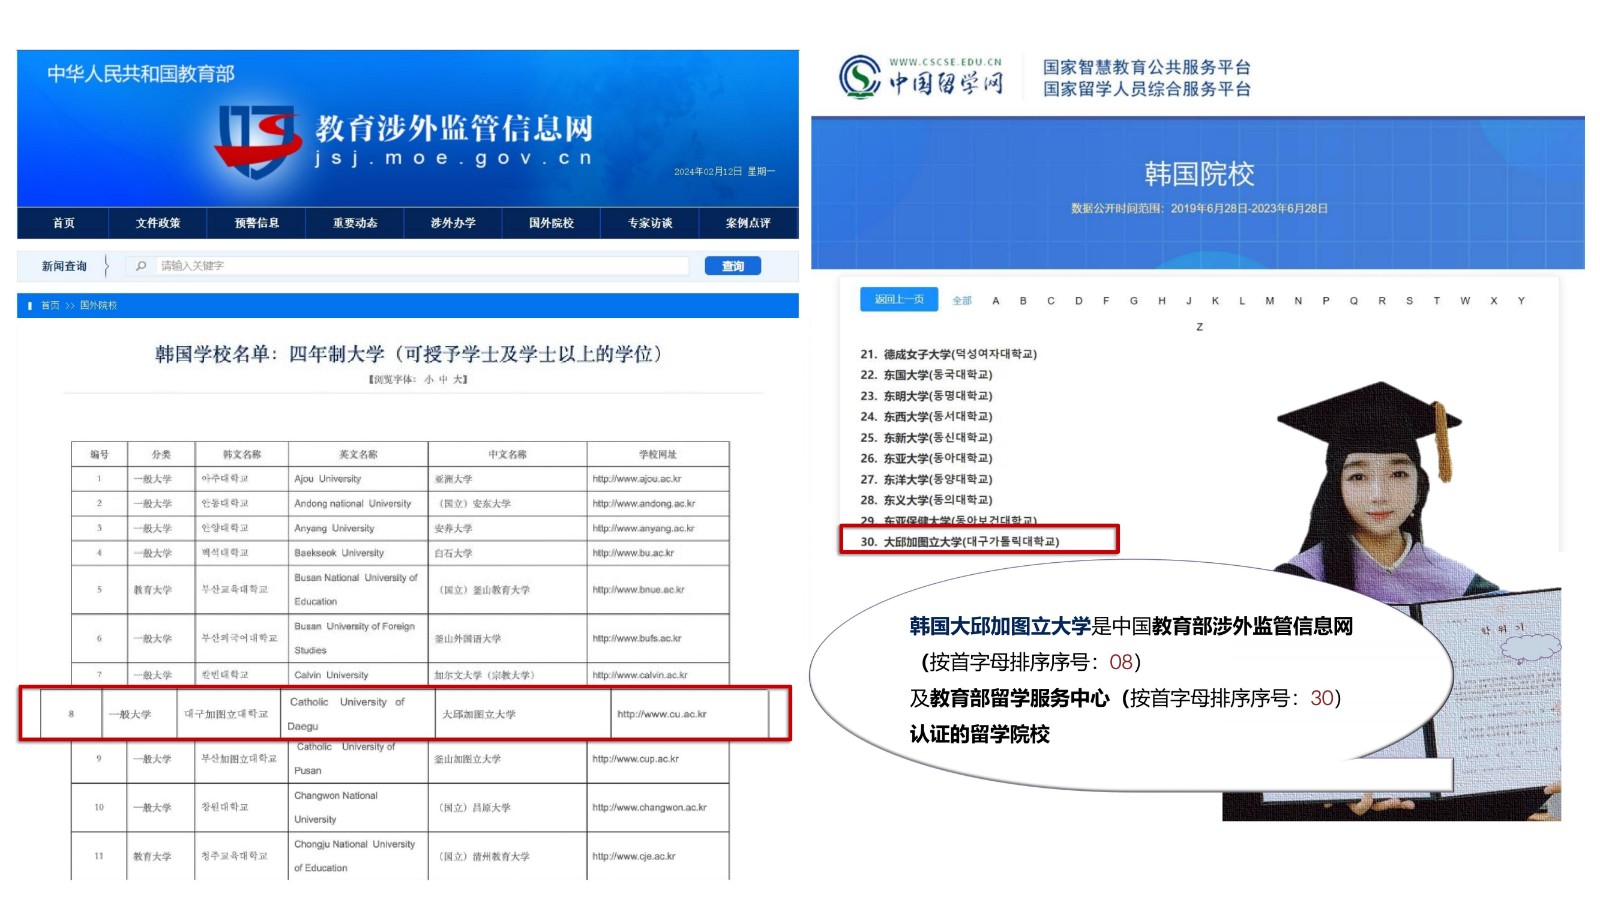The width and height of the screenshot is (1600, 900).
Task: Open list entry 30. 大邱加图立大学
Action: pyautogui.click(x=960, y=542)
